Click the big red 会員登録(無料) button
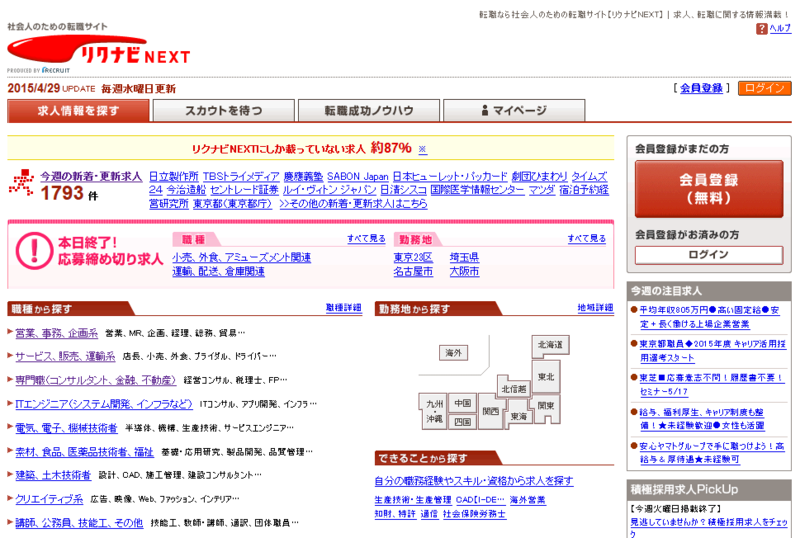This screenshot has width=800, height=538. point(709,189)
